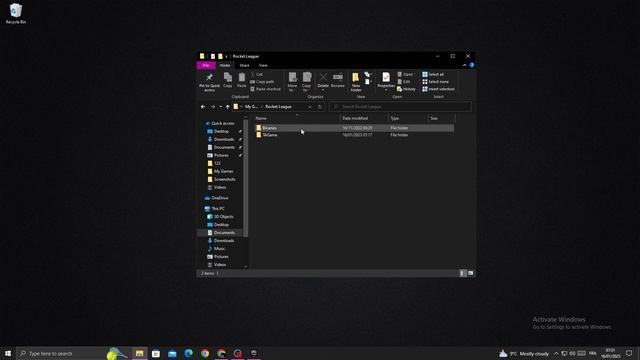Create a New folder from the ribbon
The image size is (640, 360).
tap(356, 82)
